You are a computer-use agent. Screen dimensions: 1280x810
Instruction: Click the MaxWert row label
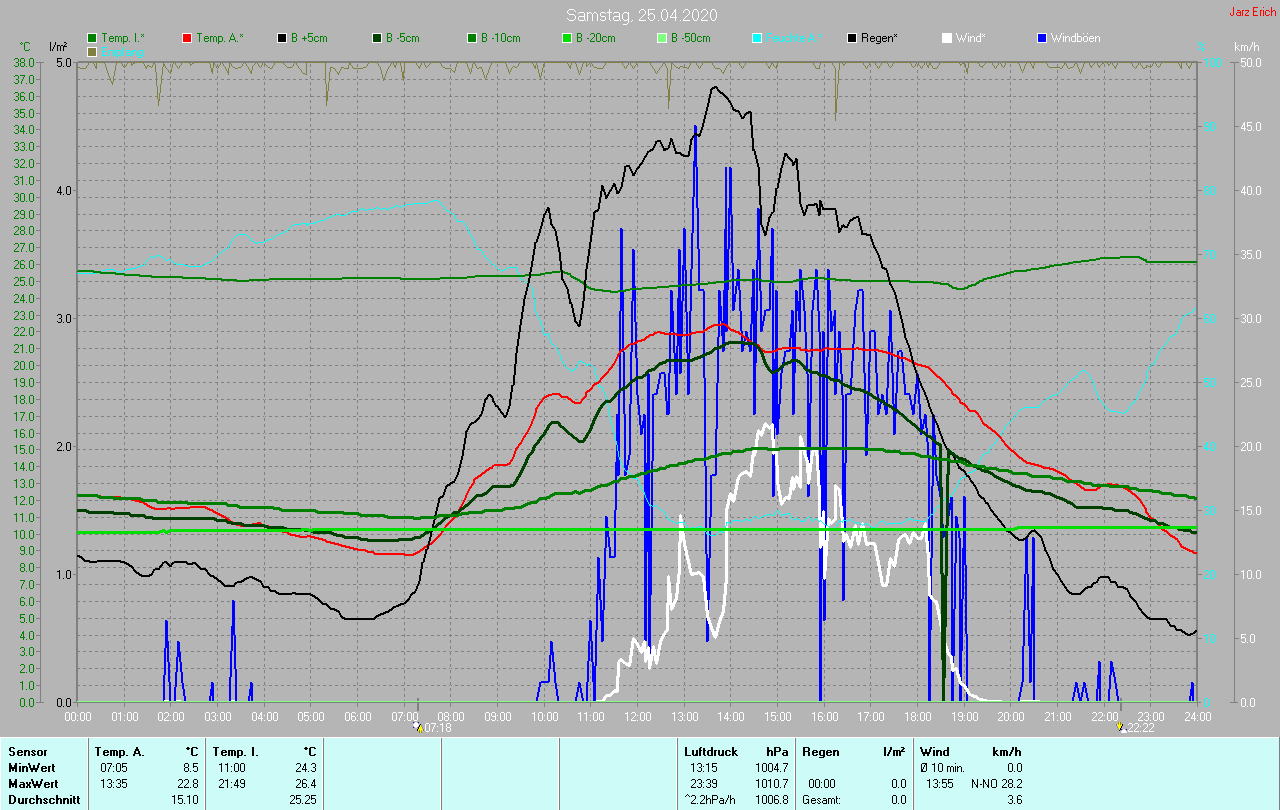31,784
